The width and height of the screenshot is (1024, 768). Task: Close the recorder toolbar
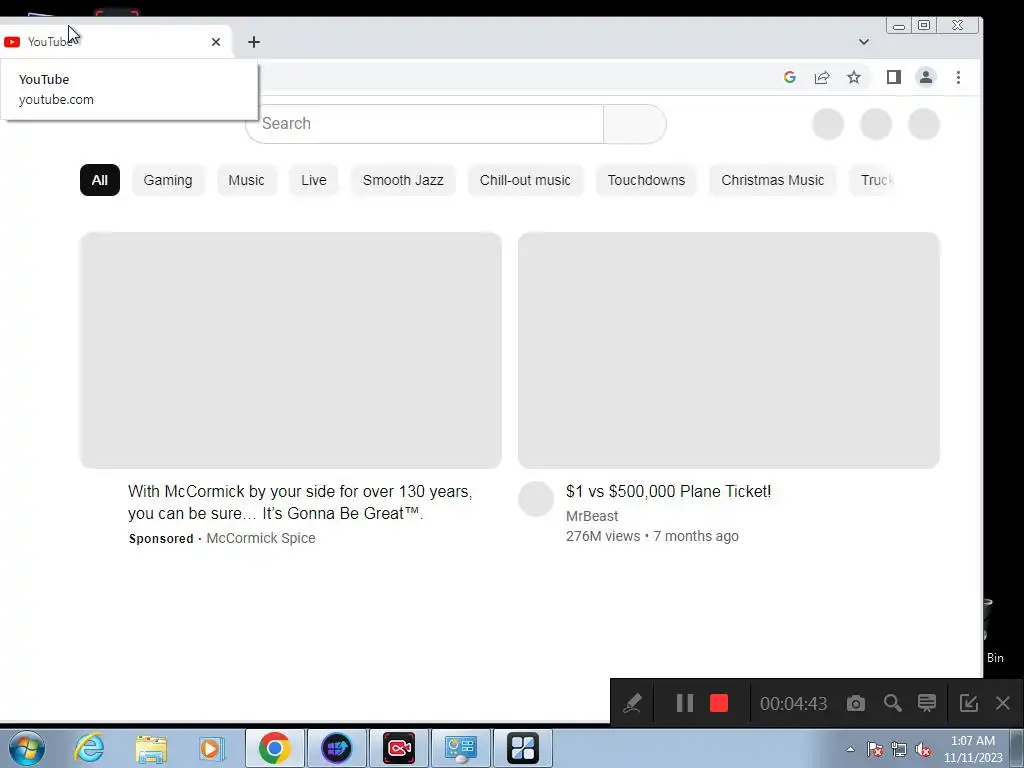(1003, 703)
